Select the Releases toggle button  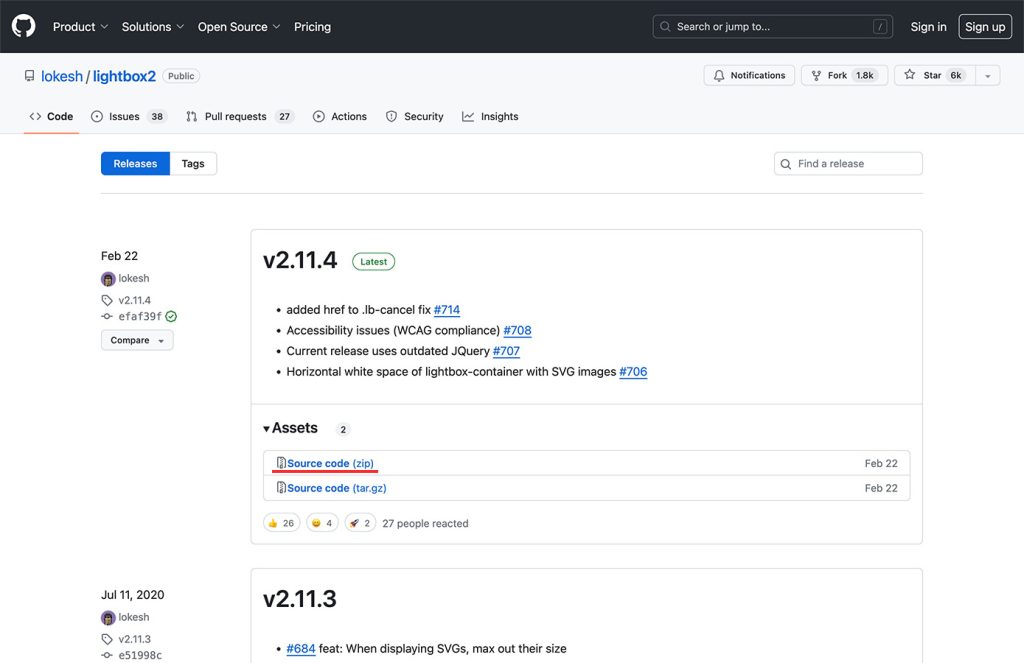[135, 163]
